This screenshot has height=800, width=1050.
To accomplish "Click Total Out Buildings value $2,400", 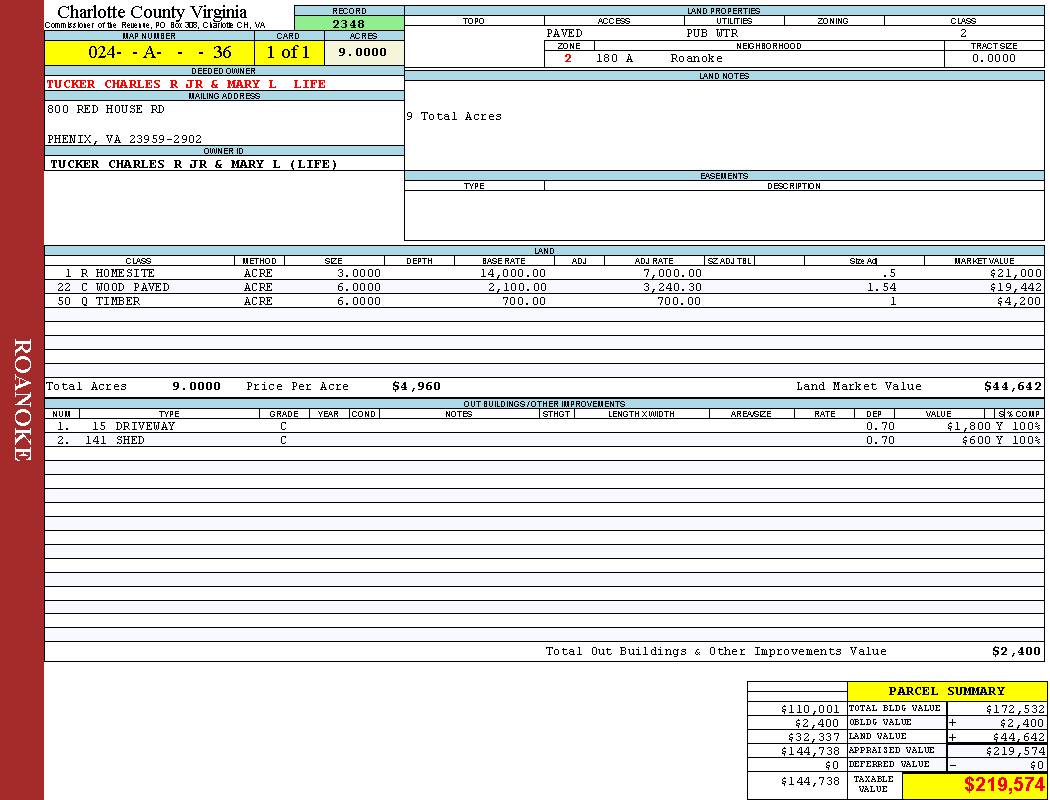I will [1016, 651].
